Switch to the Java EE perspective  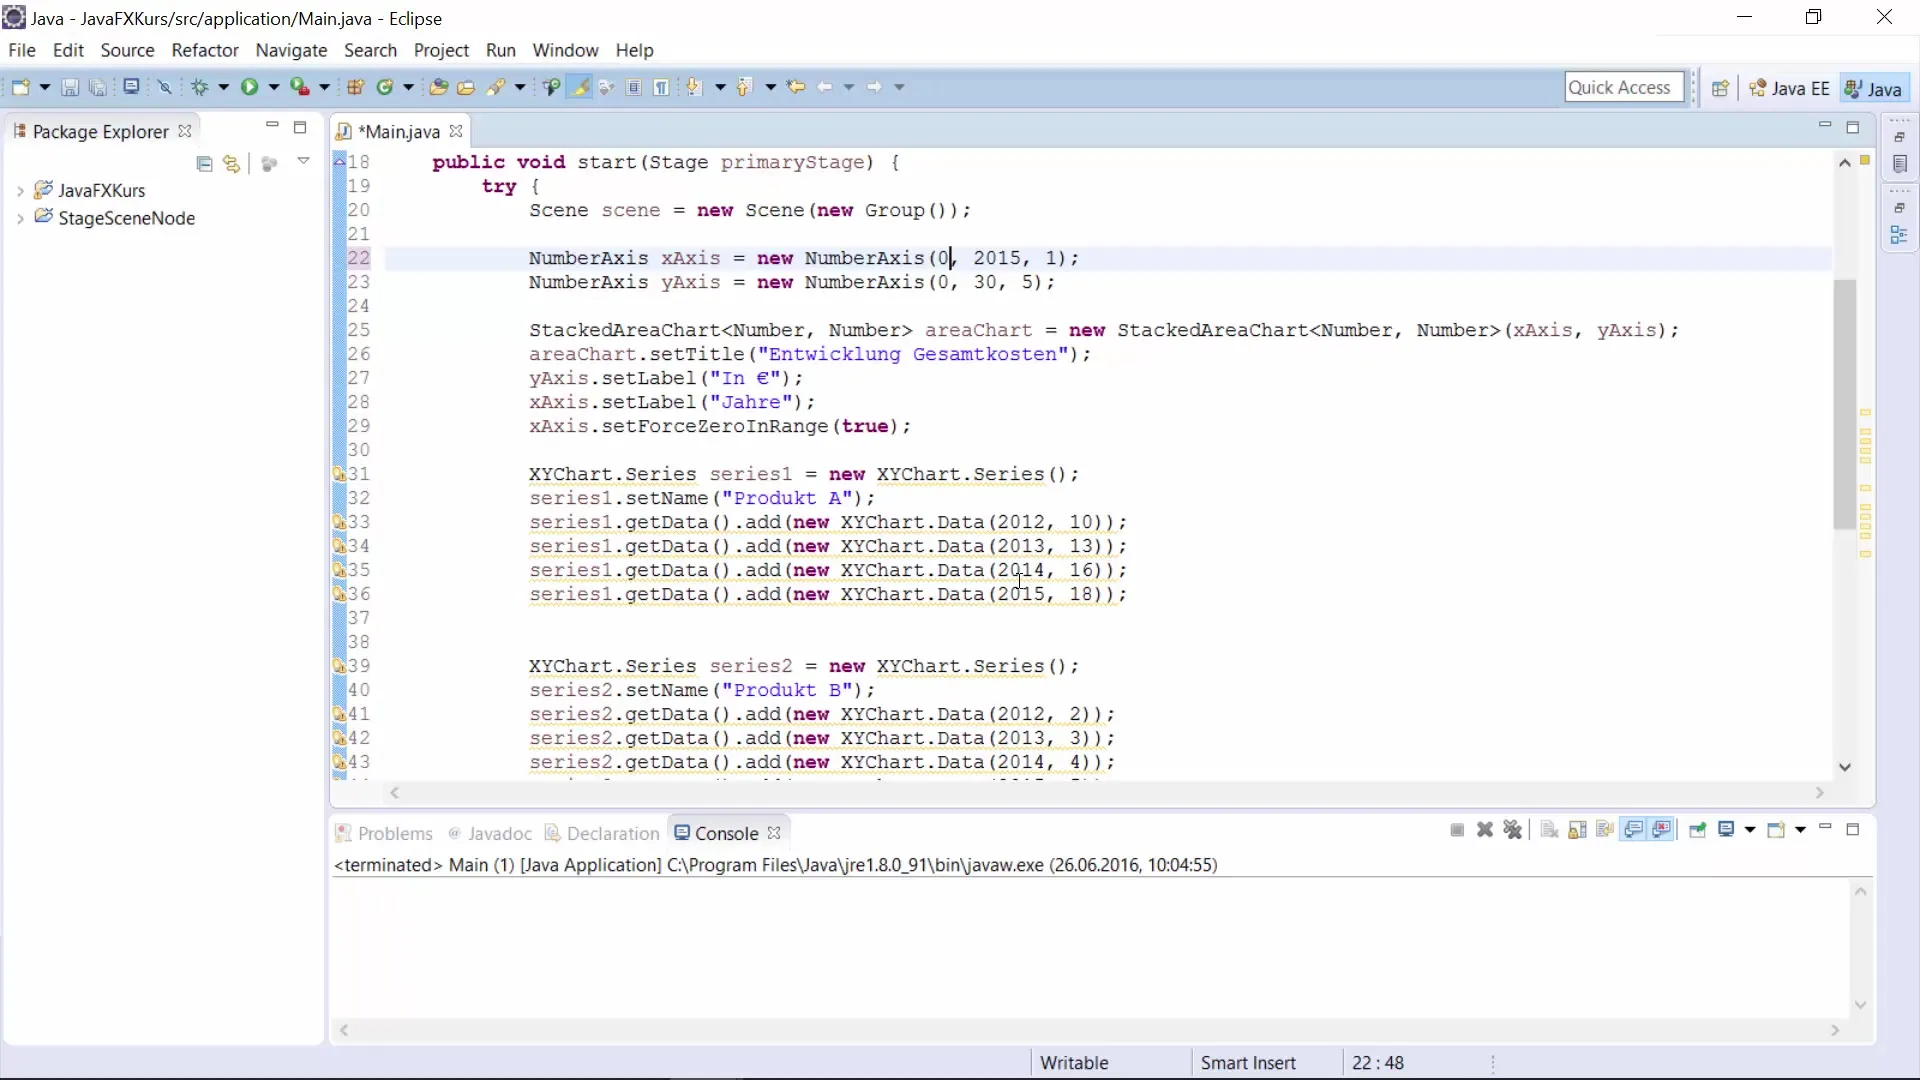[x=1789, y=88]
